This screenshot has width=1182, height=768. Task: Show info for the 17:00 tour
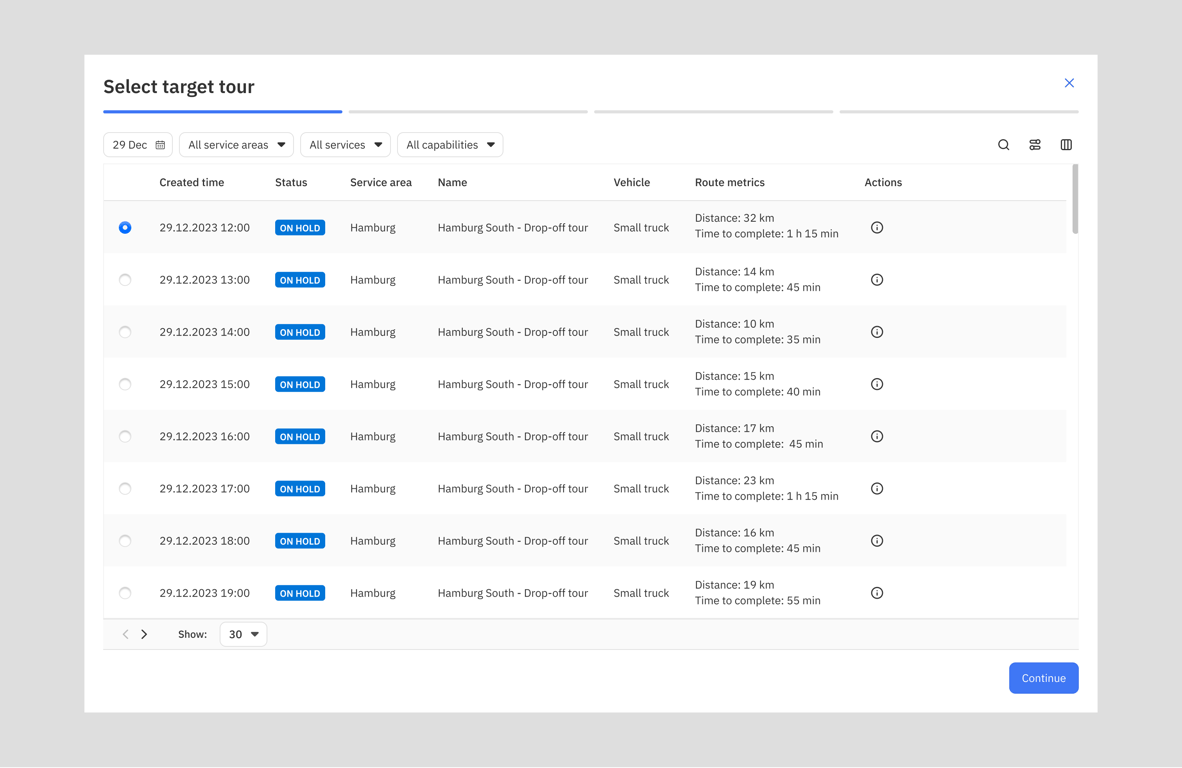coord(877,488)
